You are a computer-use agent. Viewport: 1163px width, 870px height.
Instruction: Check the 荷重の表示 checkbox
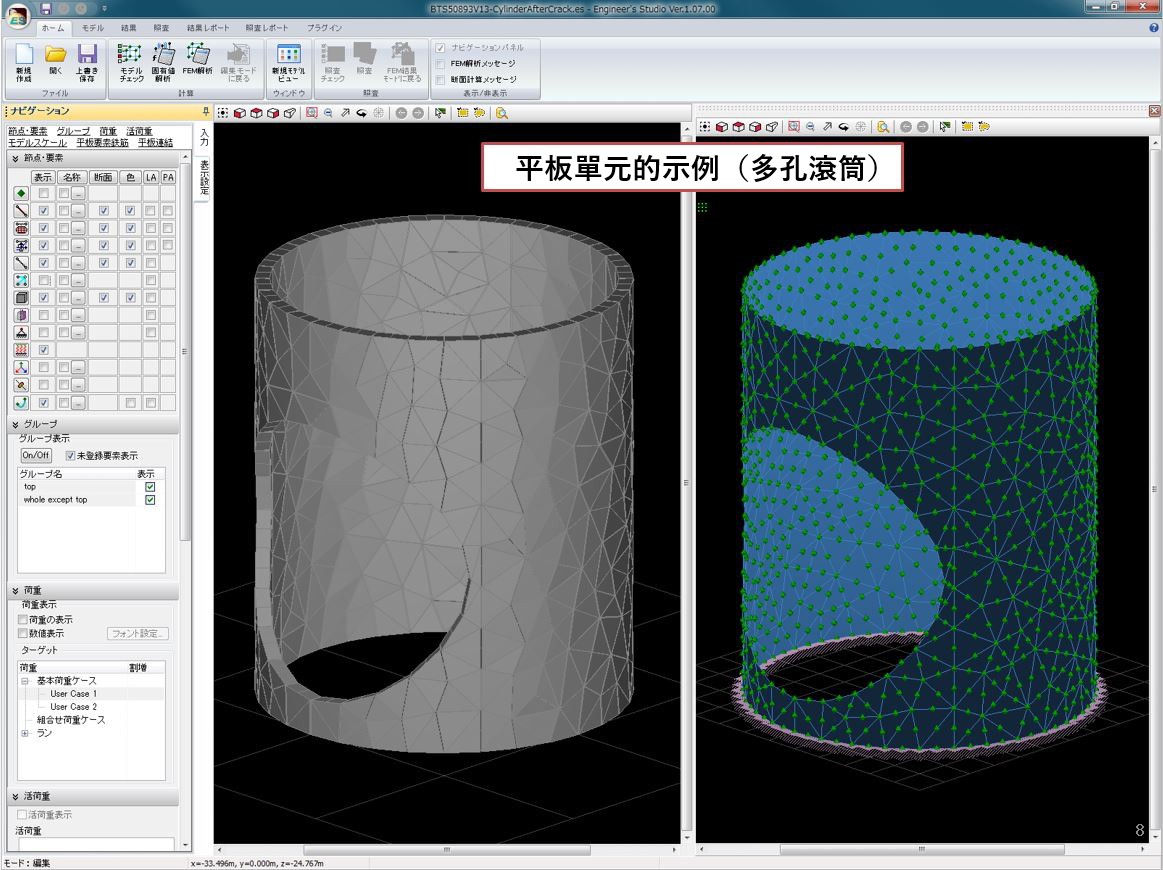pos(23,619)
